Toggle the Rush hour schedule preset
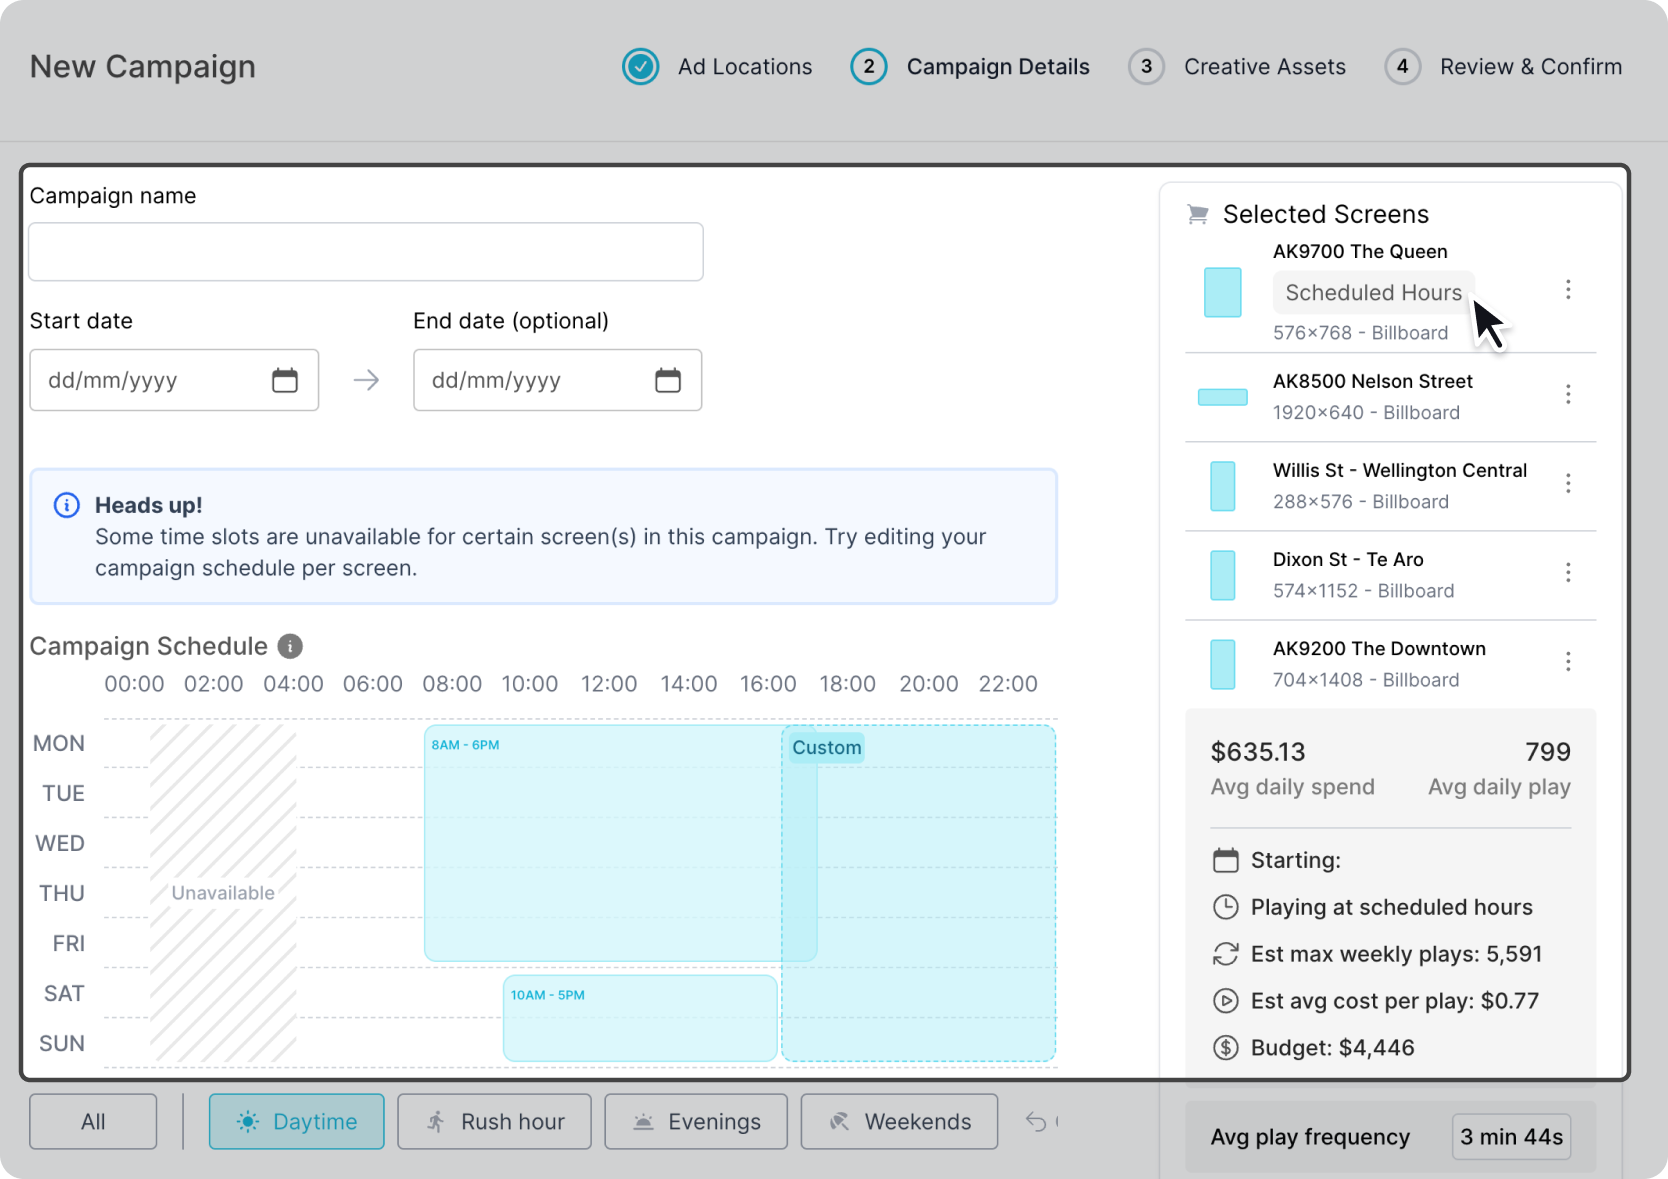Viewport: 1668px width, 1179px height. coord(494,1122)
